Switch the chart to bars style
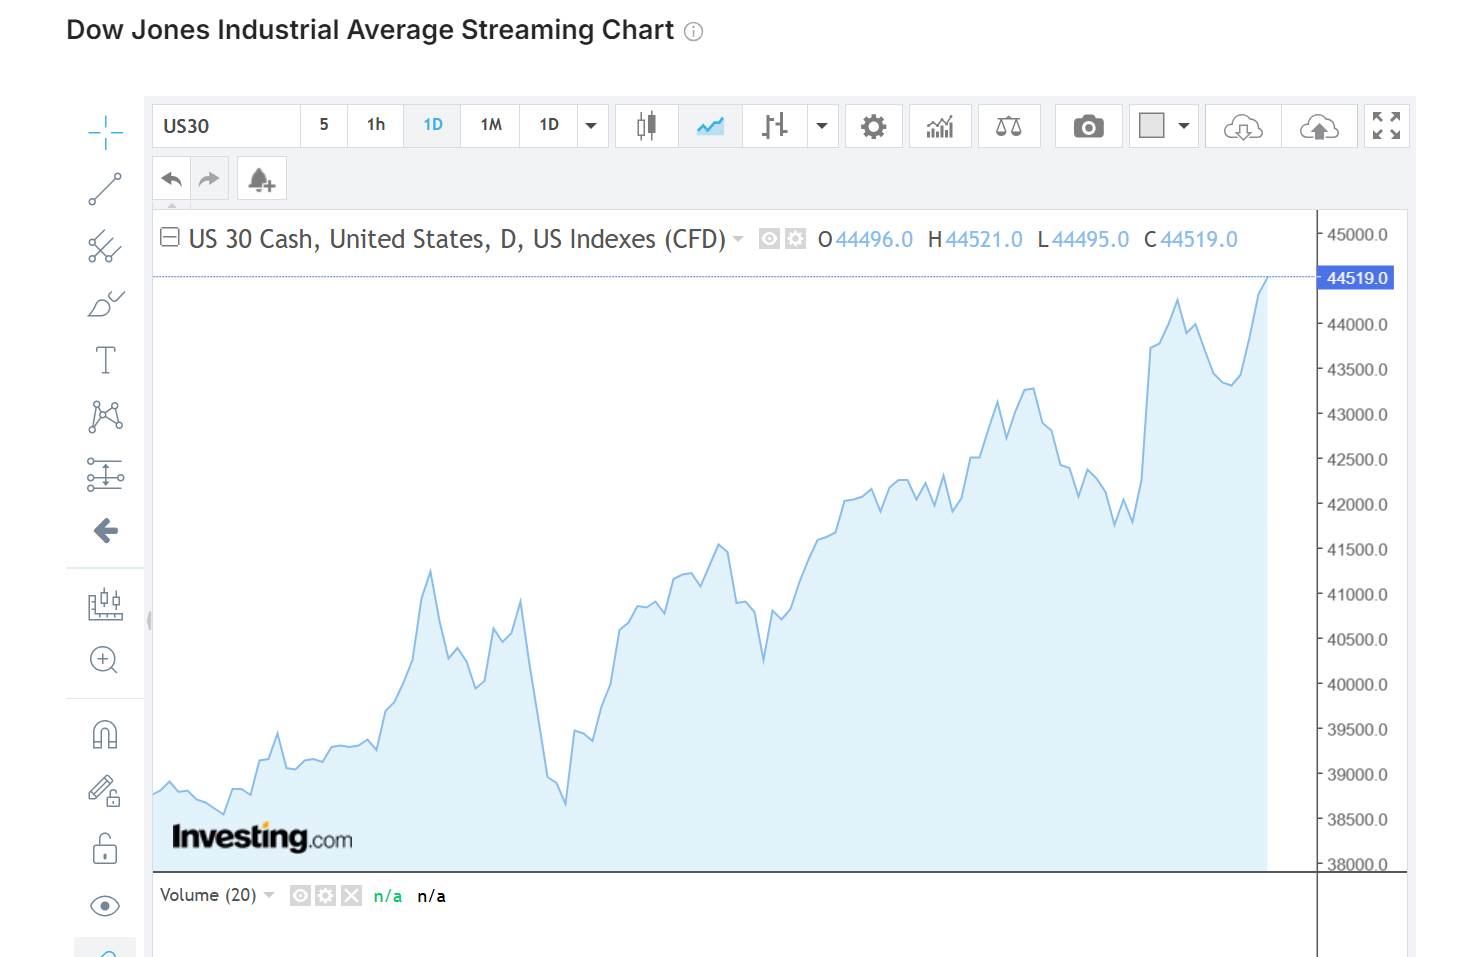Image resolution: width=1458 pixels, height=957 pixels. tap(774, 126)
